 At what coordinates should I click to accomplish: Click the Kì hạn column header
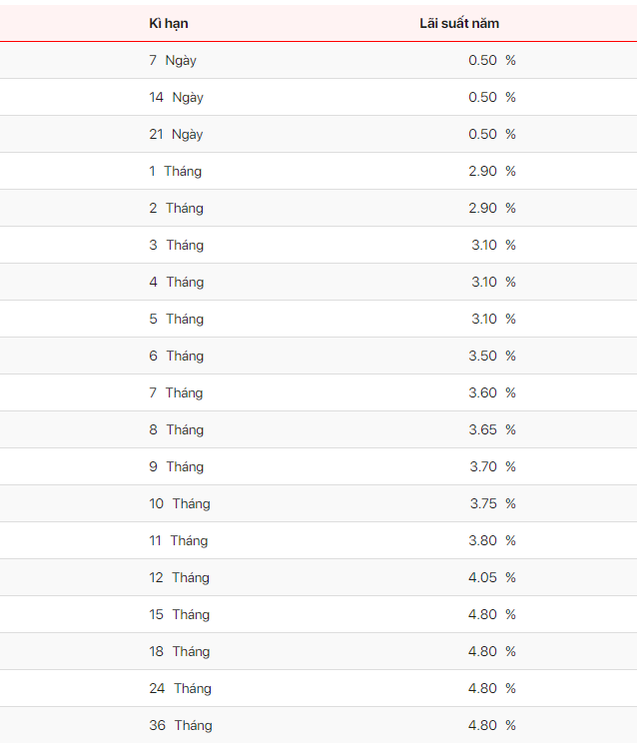pyautogui.click(x=169, y=23)
